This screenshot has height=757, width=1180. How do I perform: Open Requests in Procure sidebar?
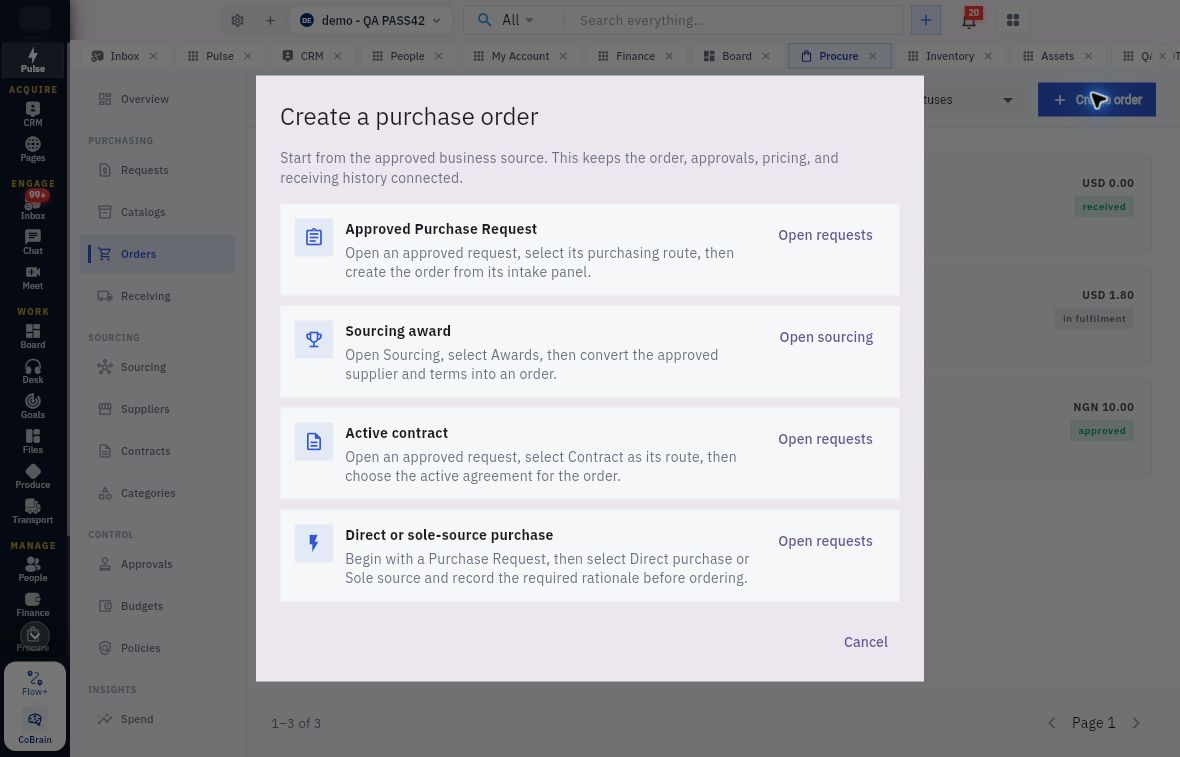(157, 170)
